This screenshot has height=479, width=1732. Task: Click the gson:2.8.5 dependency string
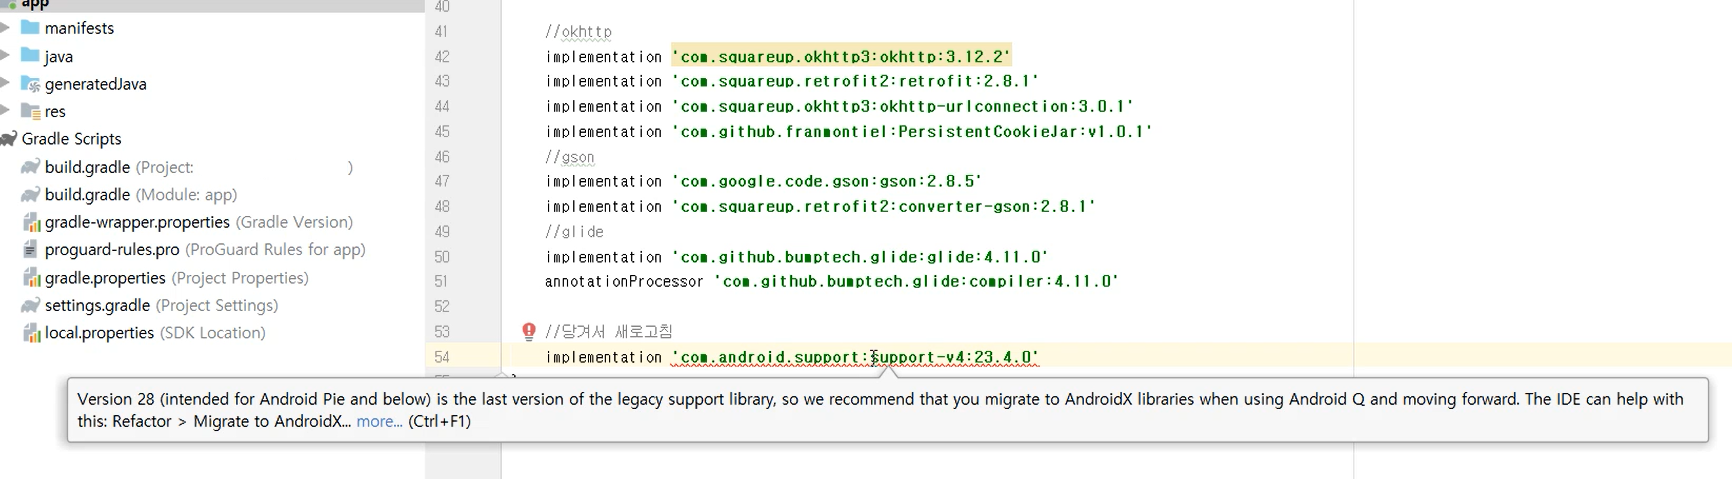827,181
